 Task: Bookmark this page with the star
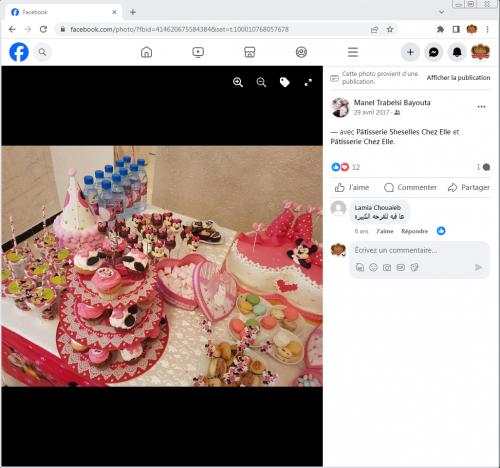click(390, 29)
